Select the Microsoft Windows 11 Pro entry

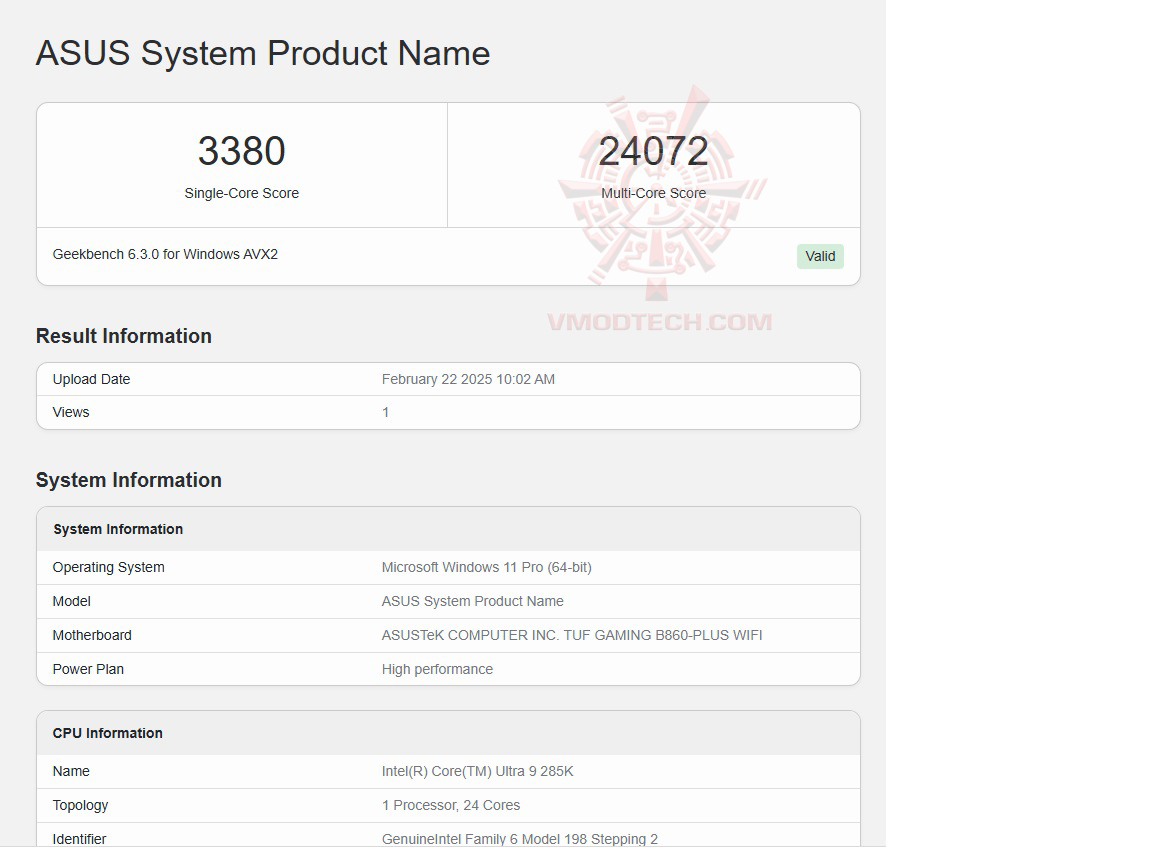[487, 567]
